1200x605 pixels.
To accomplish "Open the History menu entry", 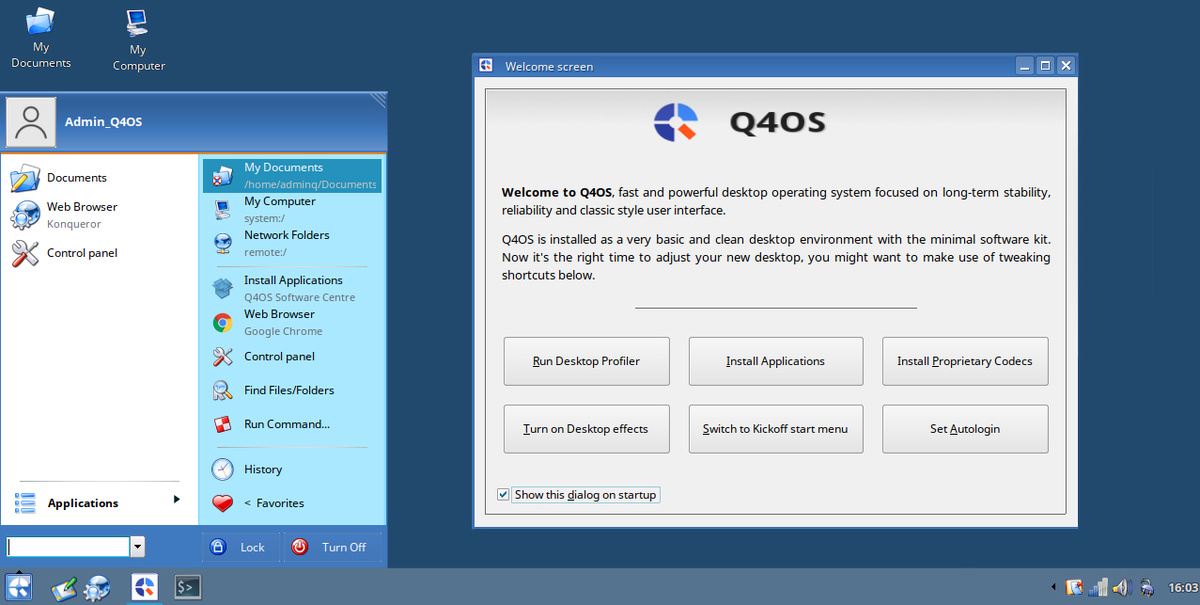I will [292, 469].
